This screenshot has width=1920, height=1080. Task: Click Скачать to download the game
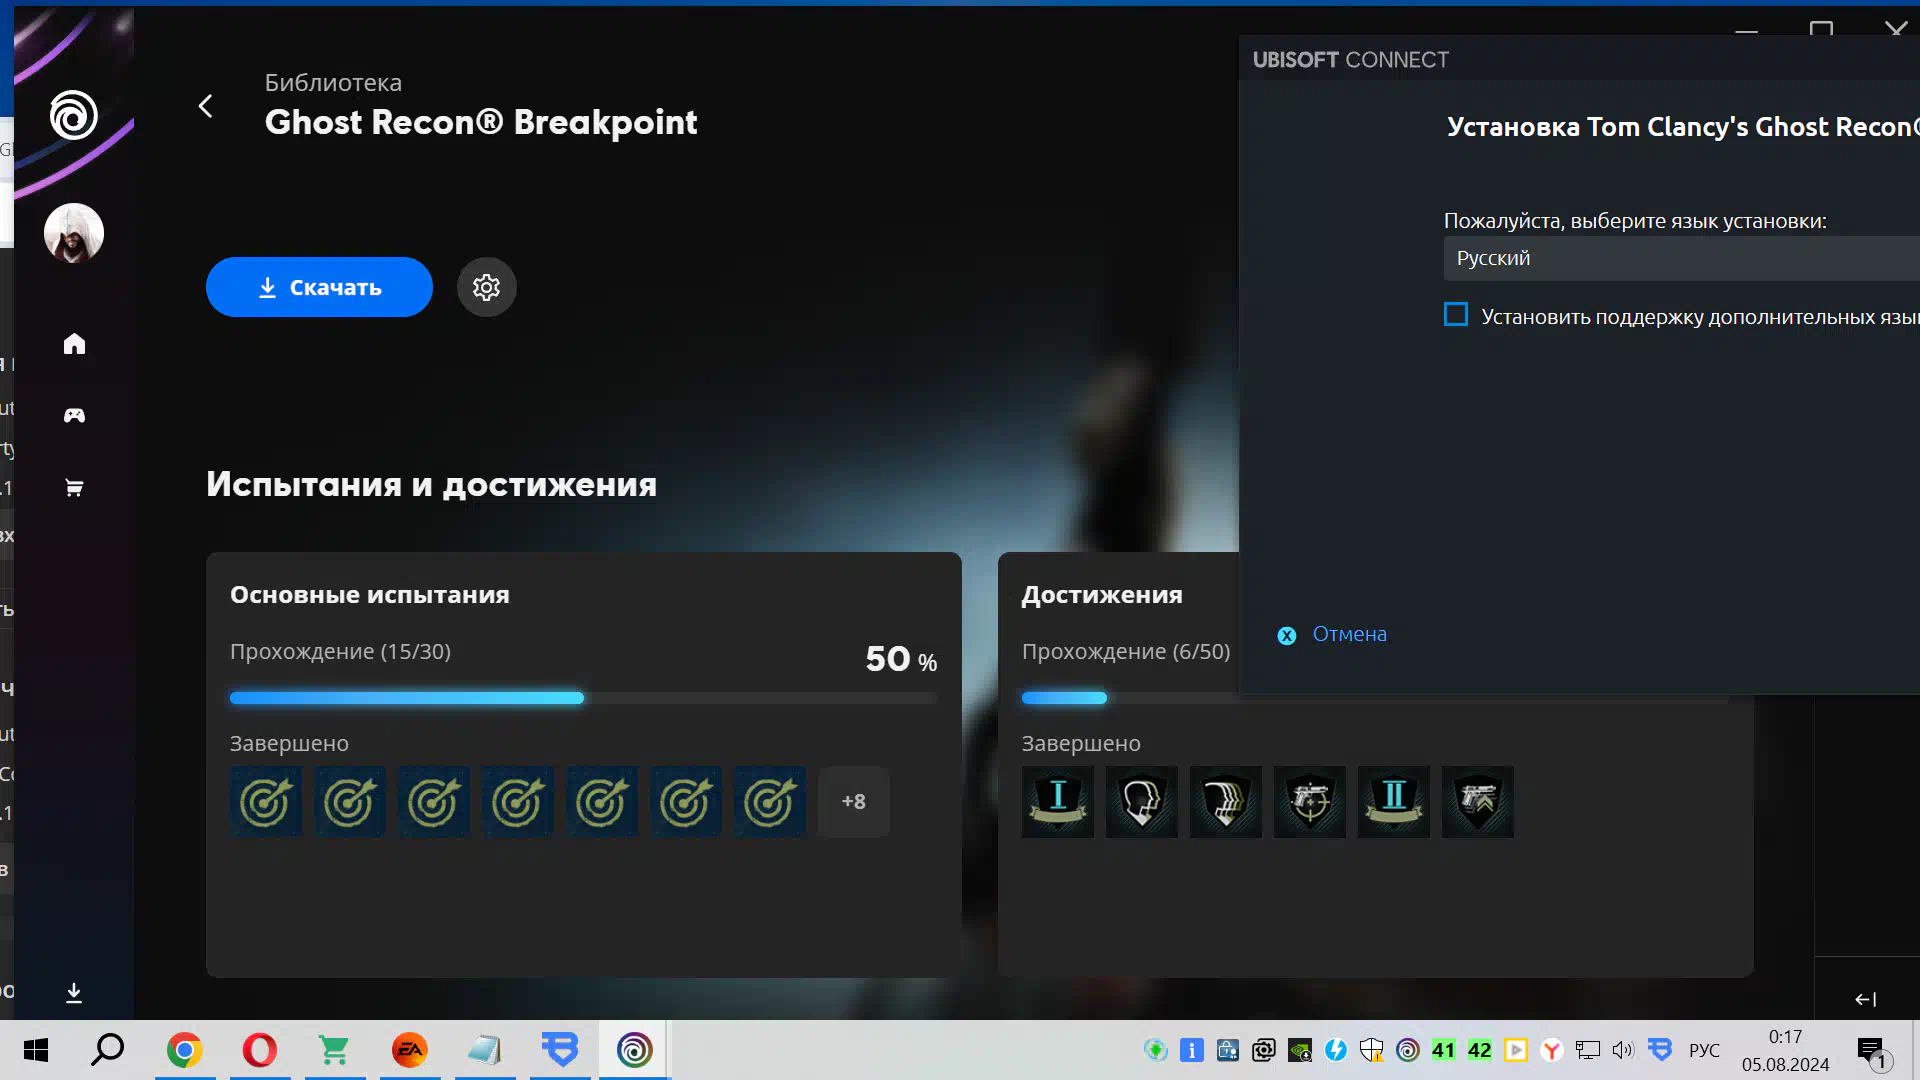tap(319, 287)
